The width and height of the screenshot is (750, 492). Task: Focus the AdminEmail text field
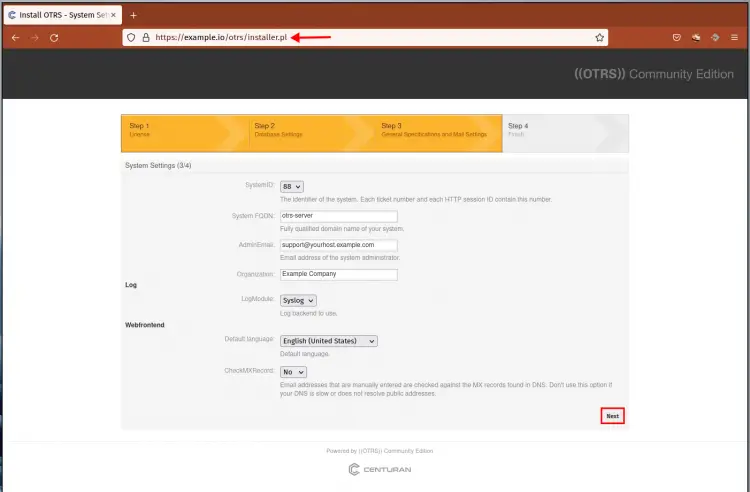click(339, 245)
